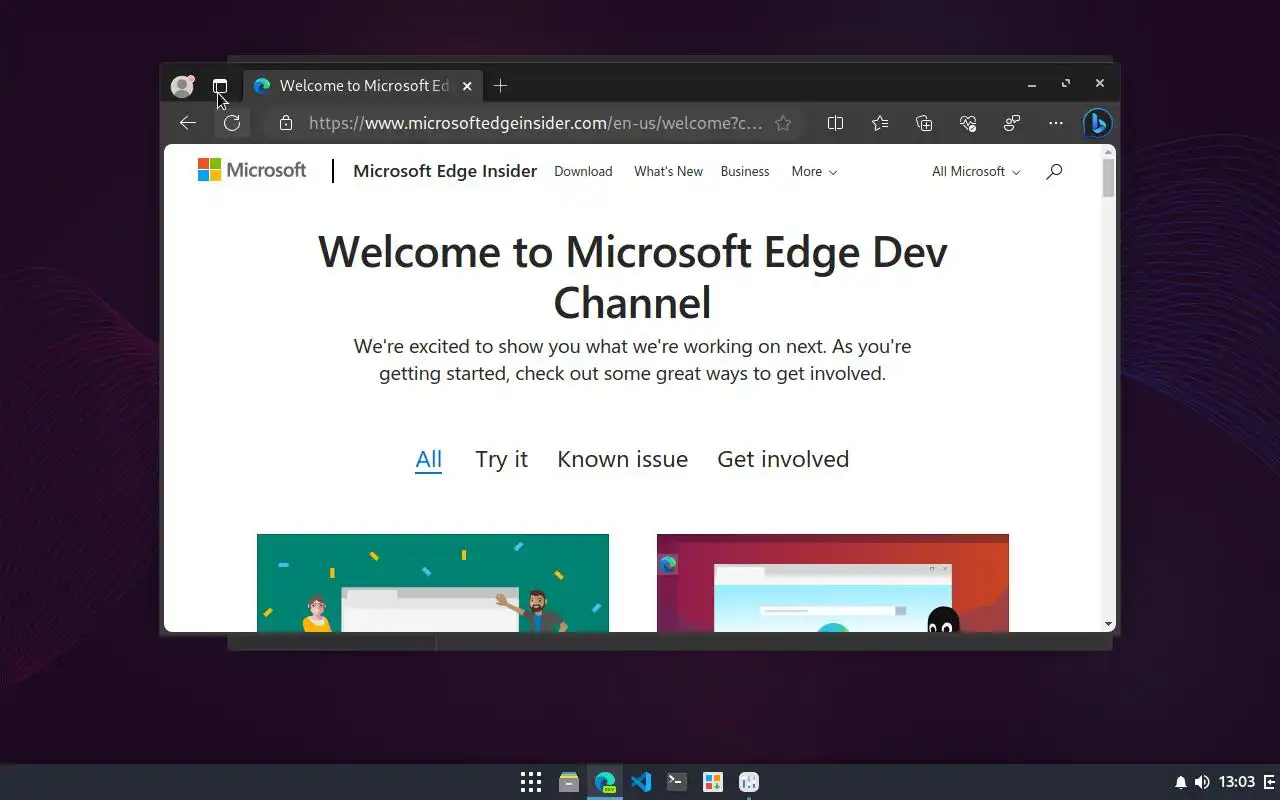Screen dimensions: 1280x800
Task: Expand the More dropdown menu
Action: 814,172
